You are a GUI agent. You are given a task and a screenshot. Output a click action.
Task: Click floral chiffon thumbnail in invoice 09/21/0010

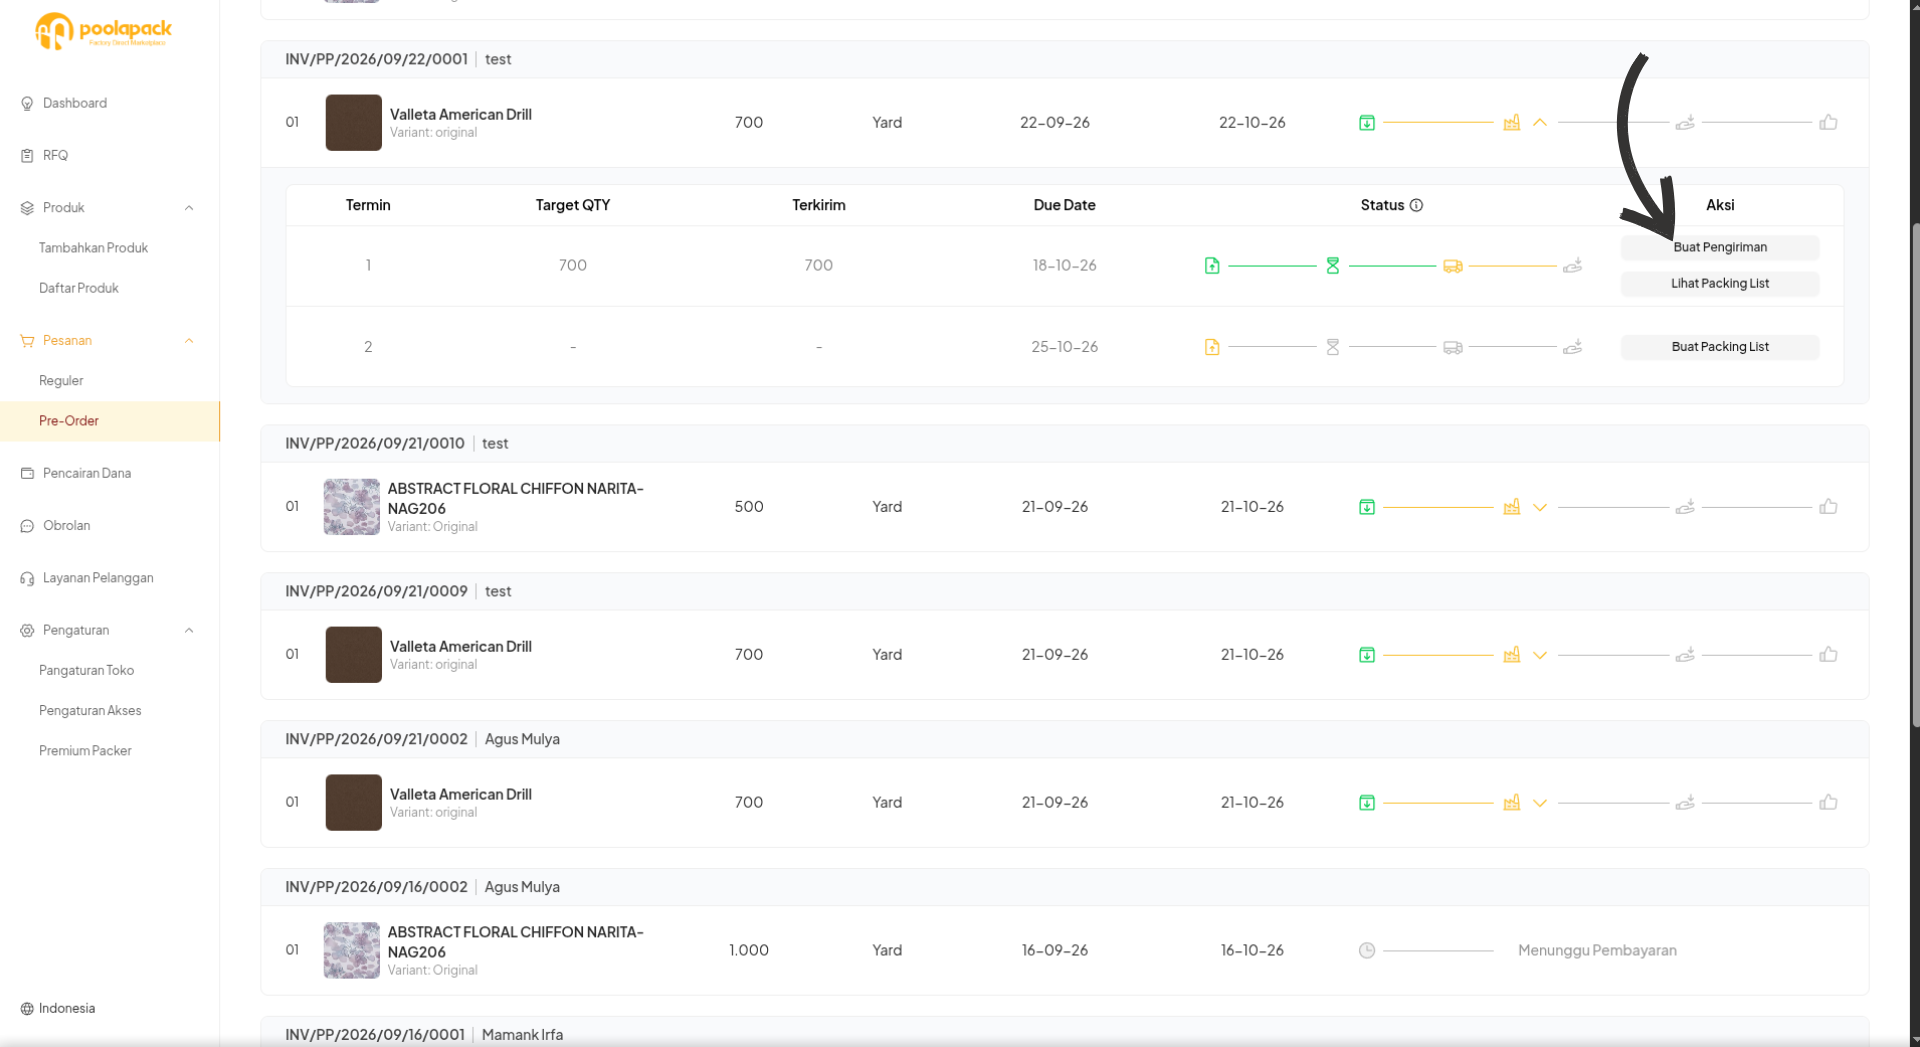coord(352,507)
